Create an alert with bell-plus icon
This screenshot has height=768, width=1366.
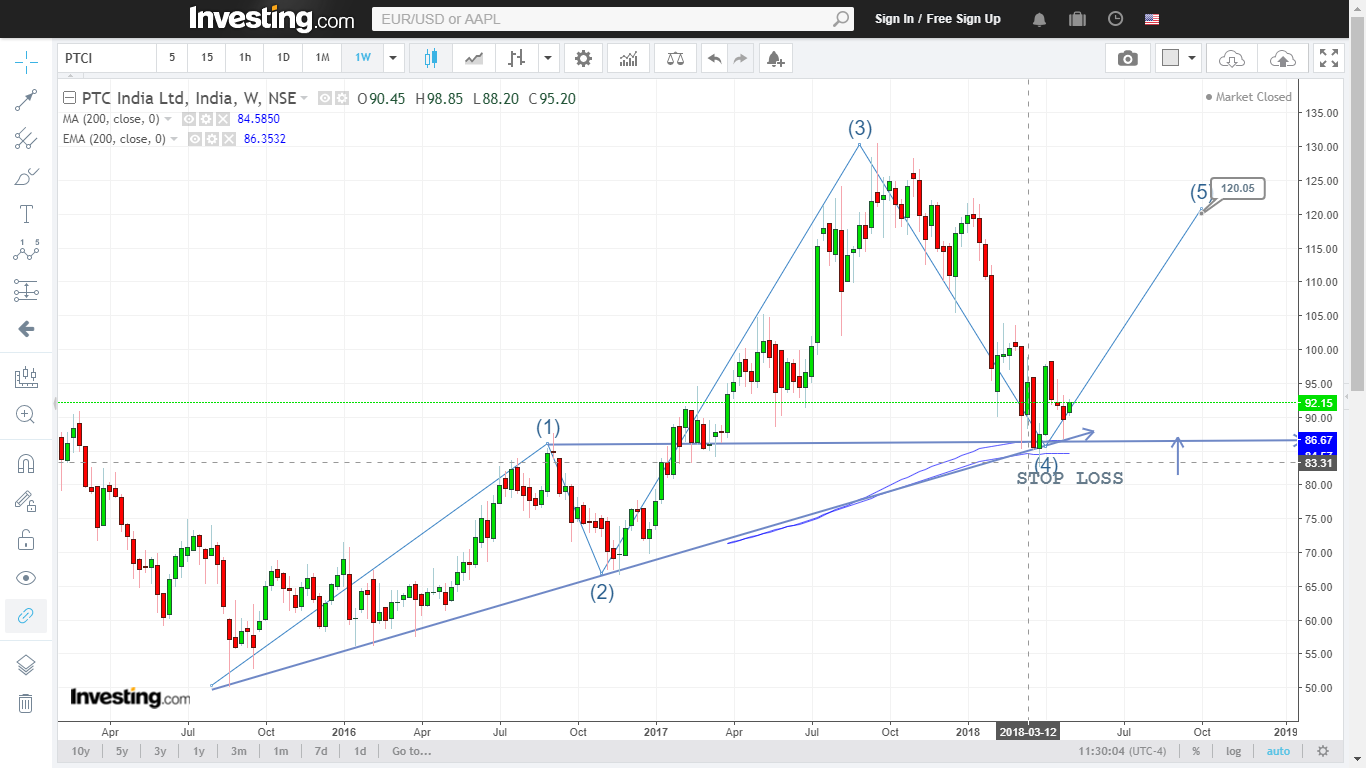(775, 58)
